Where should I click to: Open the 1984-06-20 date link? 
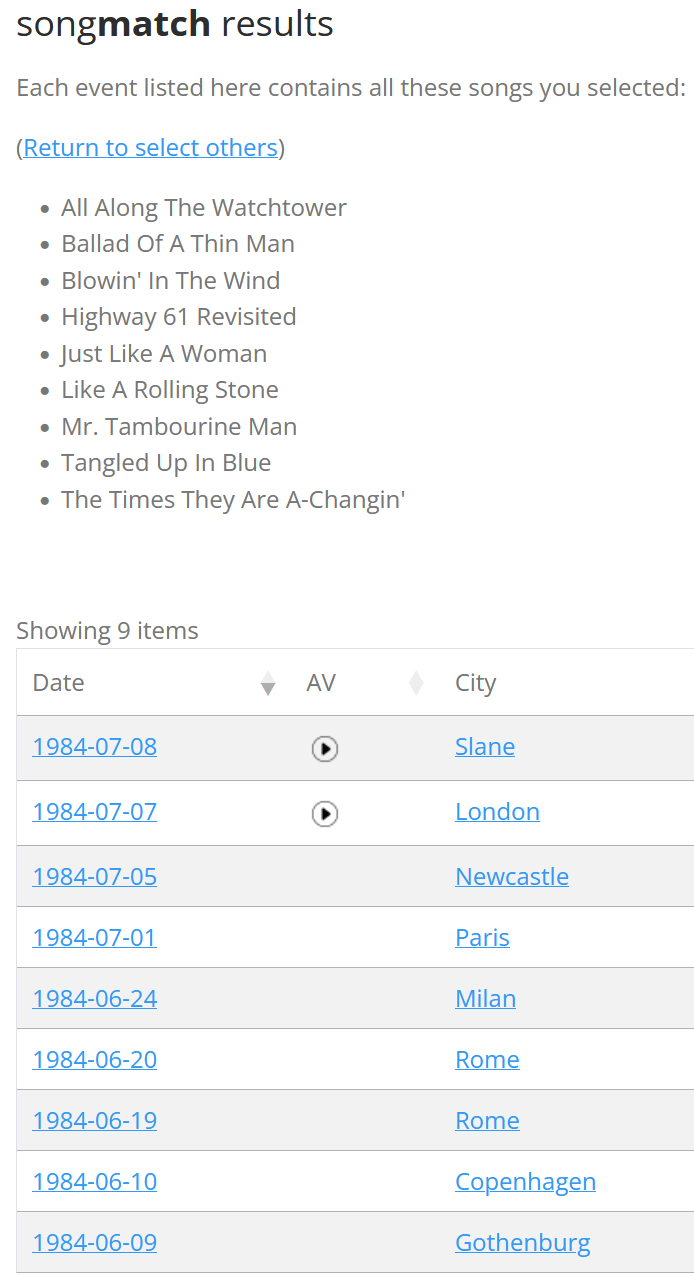95,1060
